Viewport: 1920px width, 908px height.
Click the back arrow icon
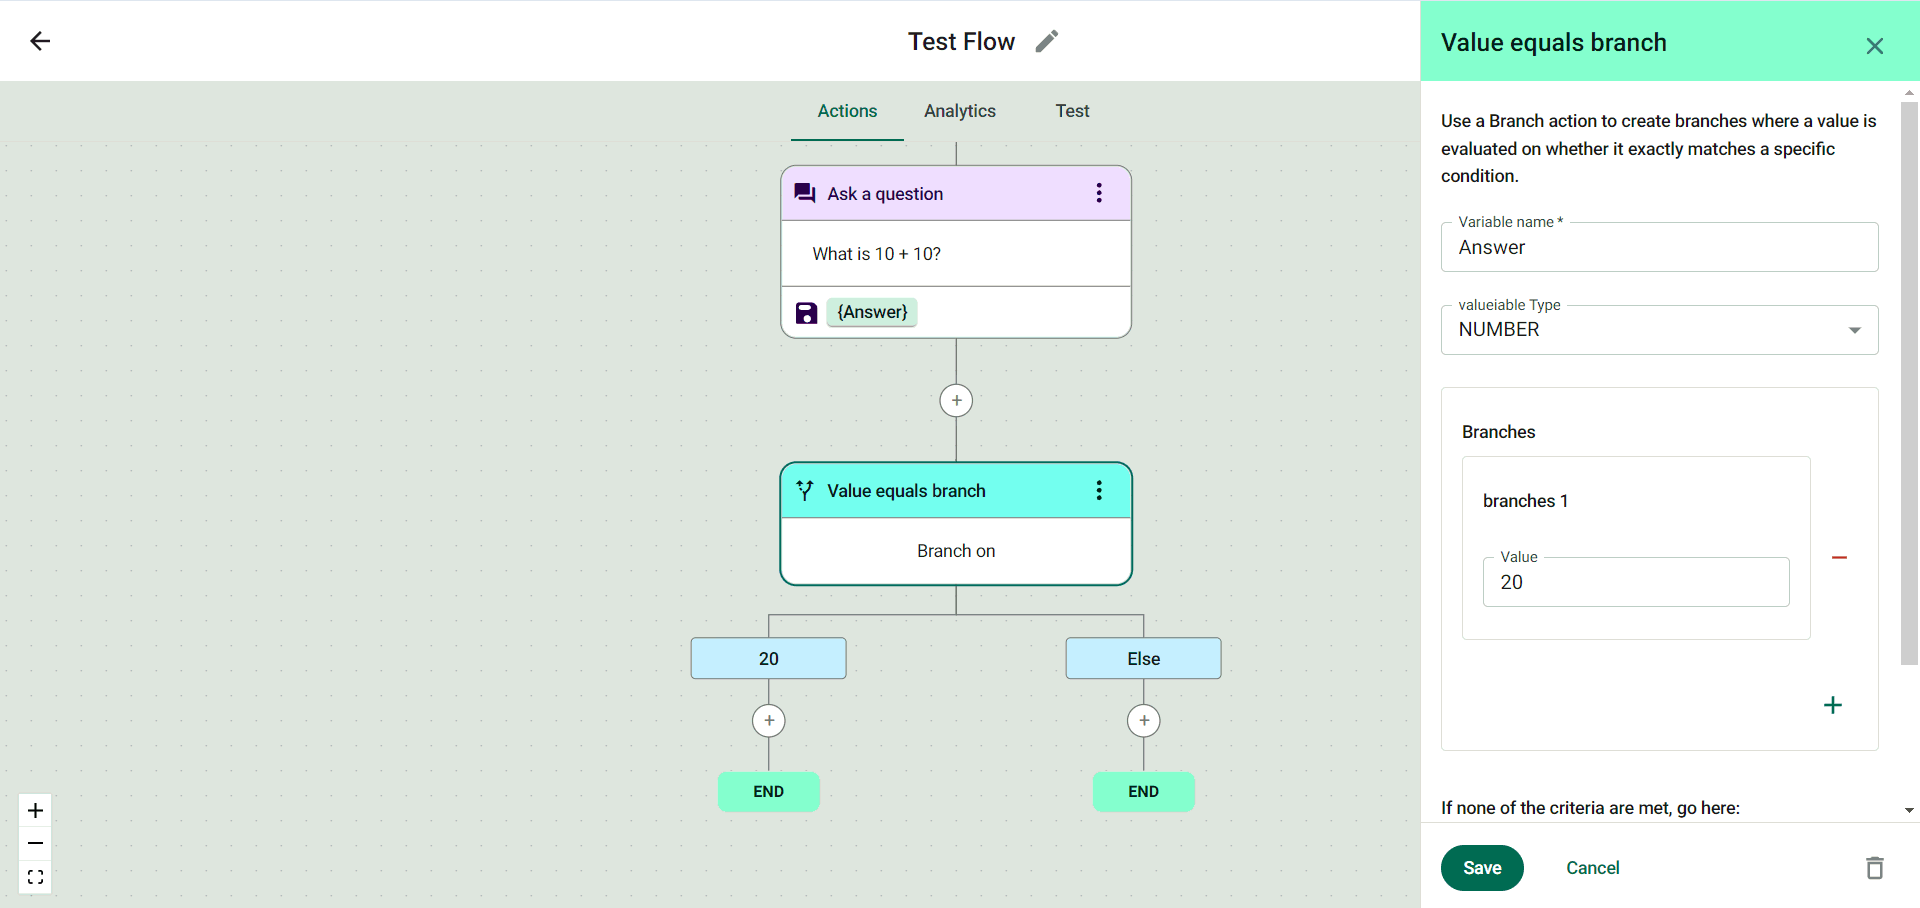click(40, 41)
